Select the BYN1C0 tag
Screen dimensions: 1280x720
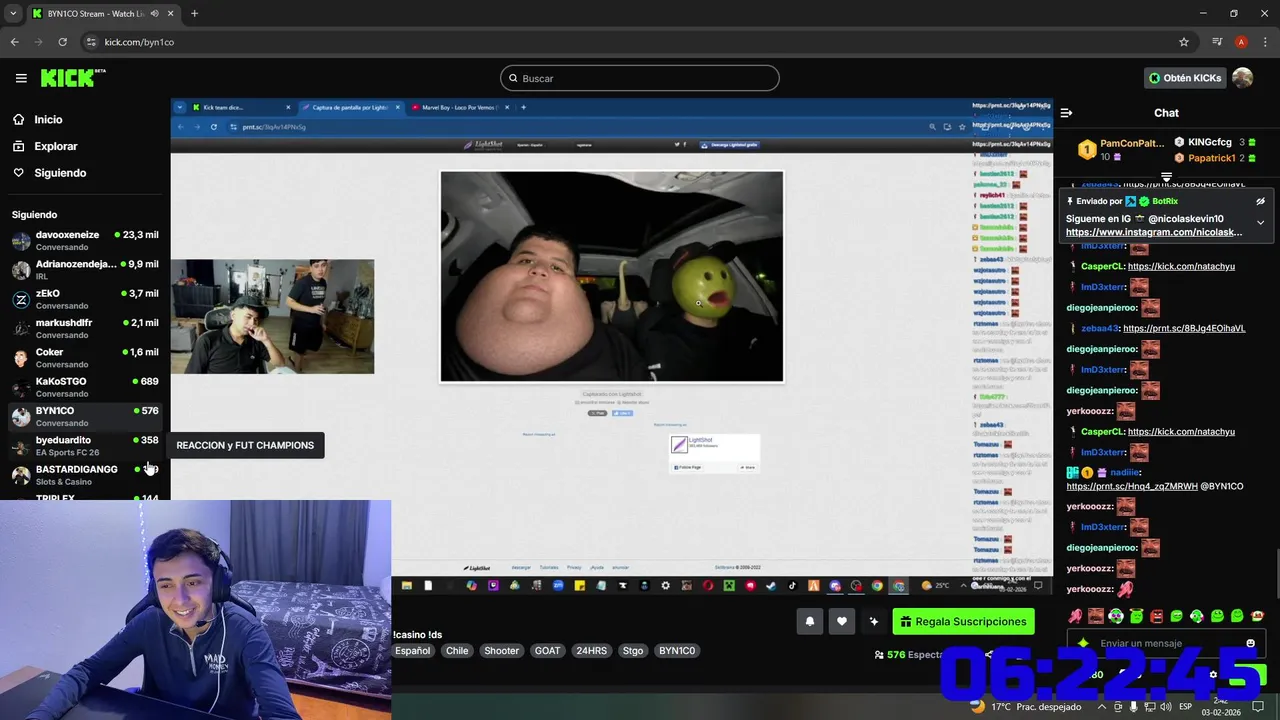[677, 650]
